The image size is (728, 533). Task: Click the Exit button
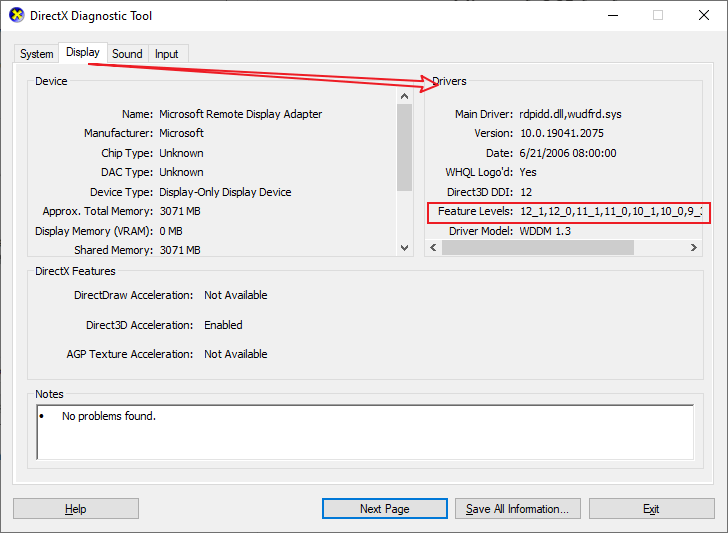[651, 509]
